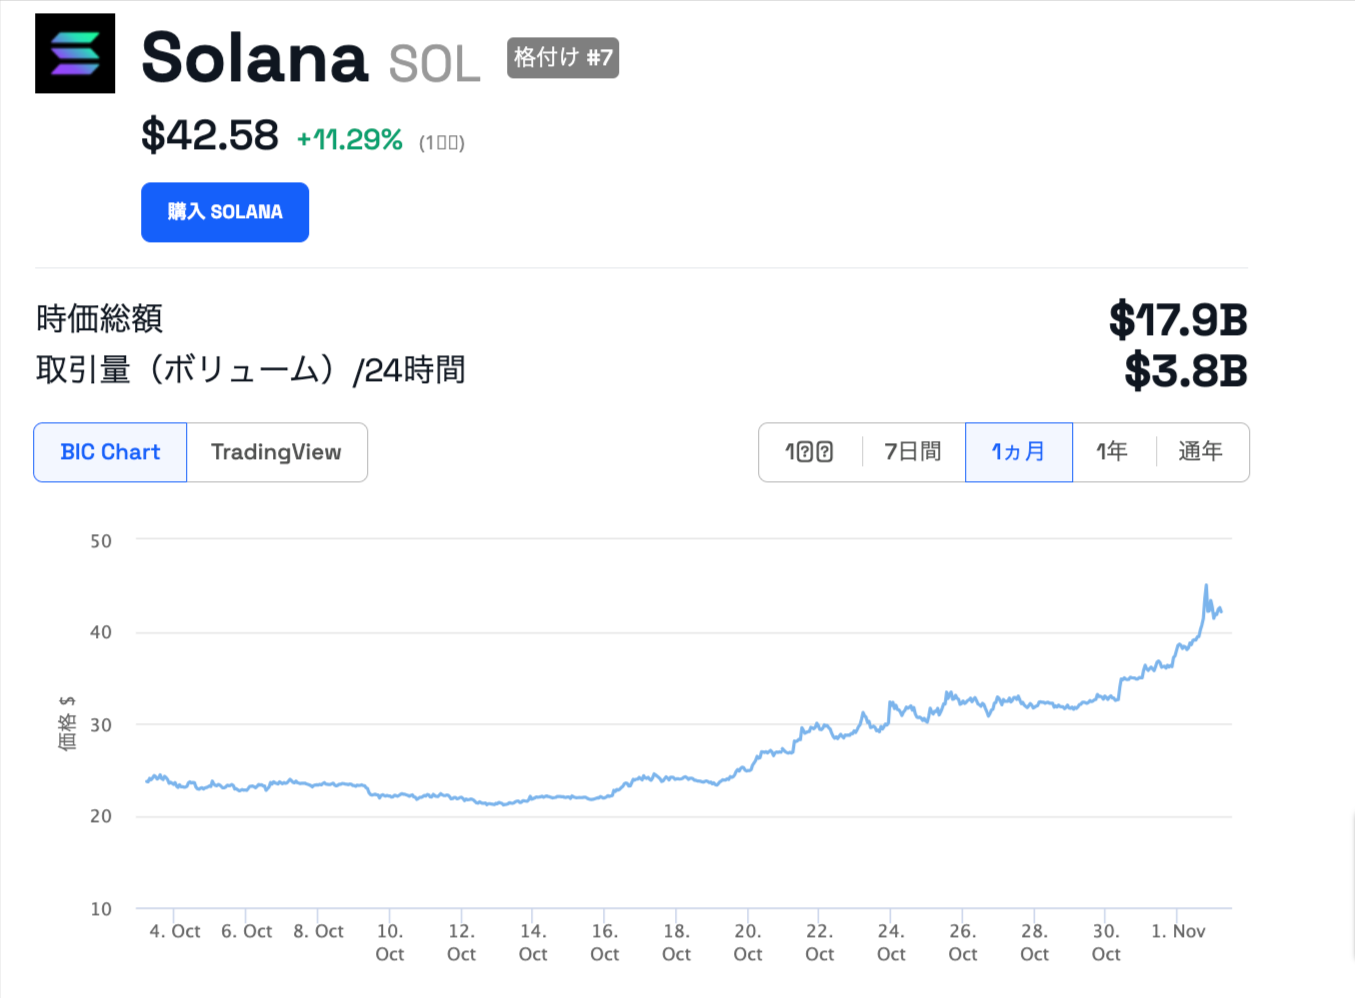Switch to the TradingView tab
Viewport: 1355px width, 998px height.
pyautogui.click(x=276, y=452)
